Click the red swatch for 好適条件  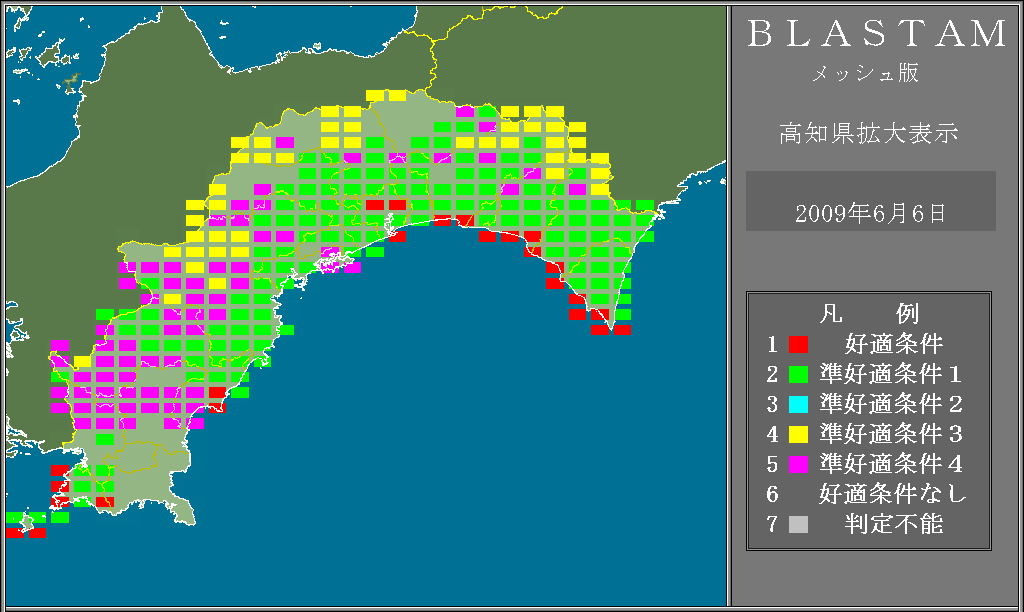[798, 345]
